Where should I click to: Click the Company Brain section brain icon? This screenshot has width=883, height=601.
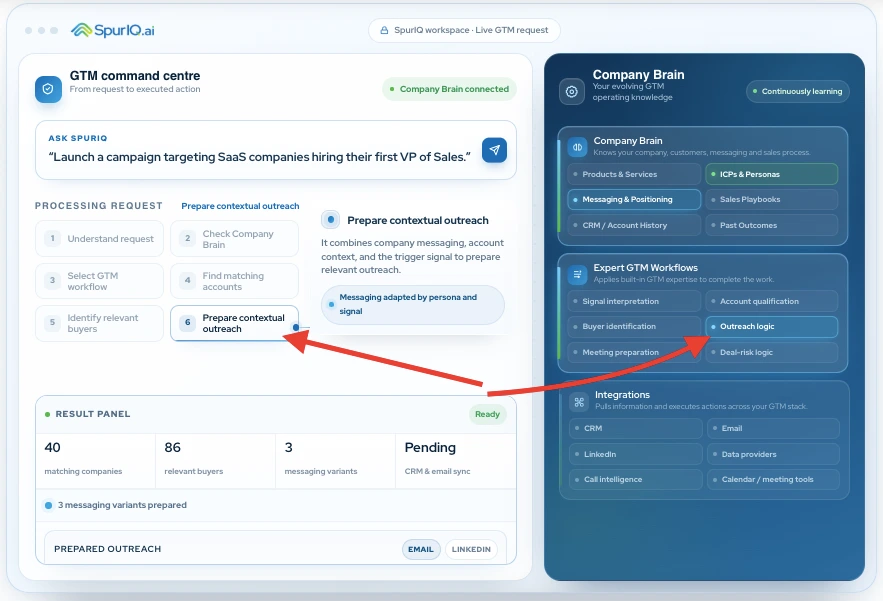tap(577, 147)
